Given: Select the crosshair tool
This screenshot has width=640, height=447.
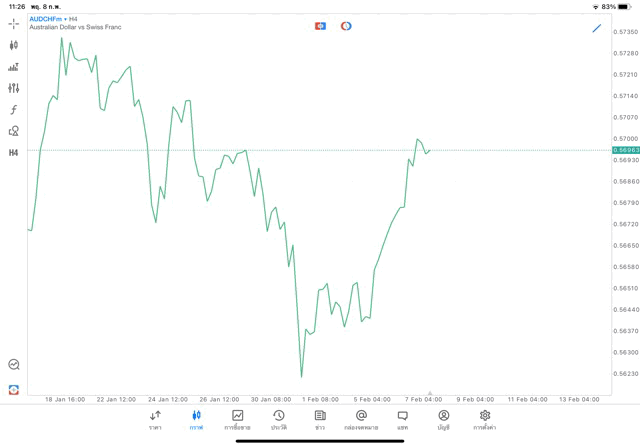Looking at the screenshot, I should (13, 23).
